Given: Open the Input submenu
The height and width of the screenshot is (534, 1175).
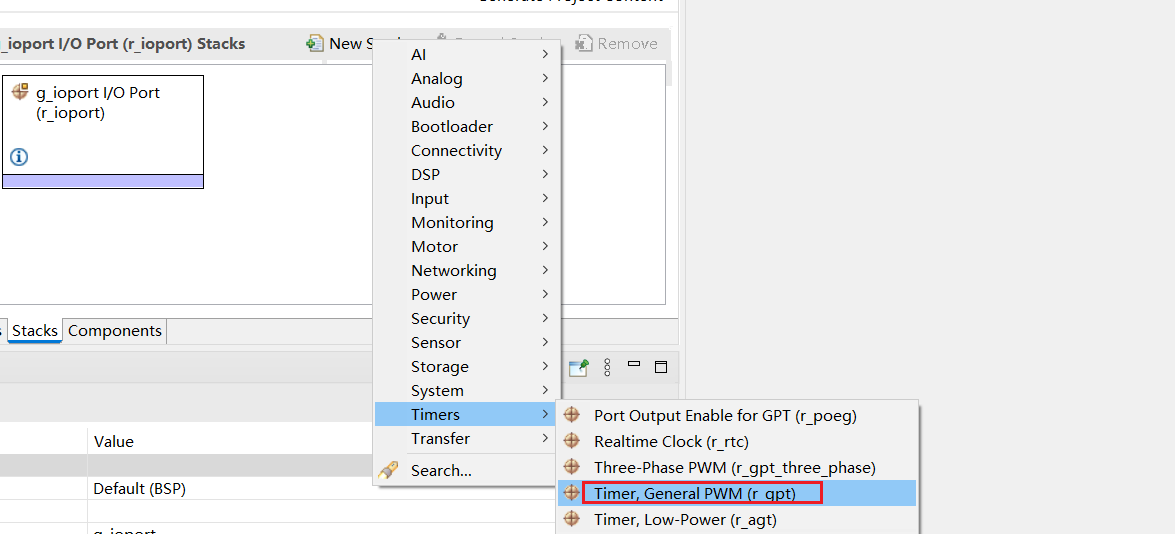Looking at the screenshot, I should click(x=467, y=198).
